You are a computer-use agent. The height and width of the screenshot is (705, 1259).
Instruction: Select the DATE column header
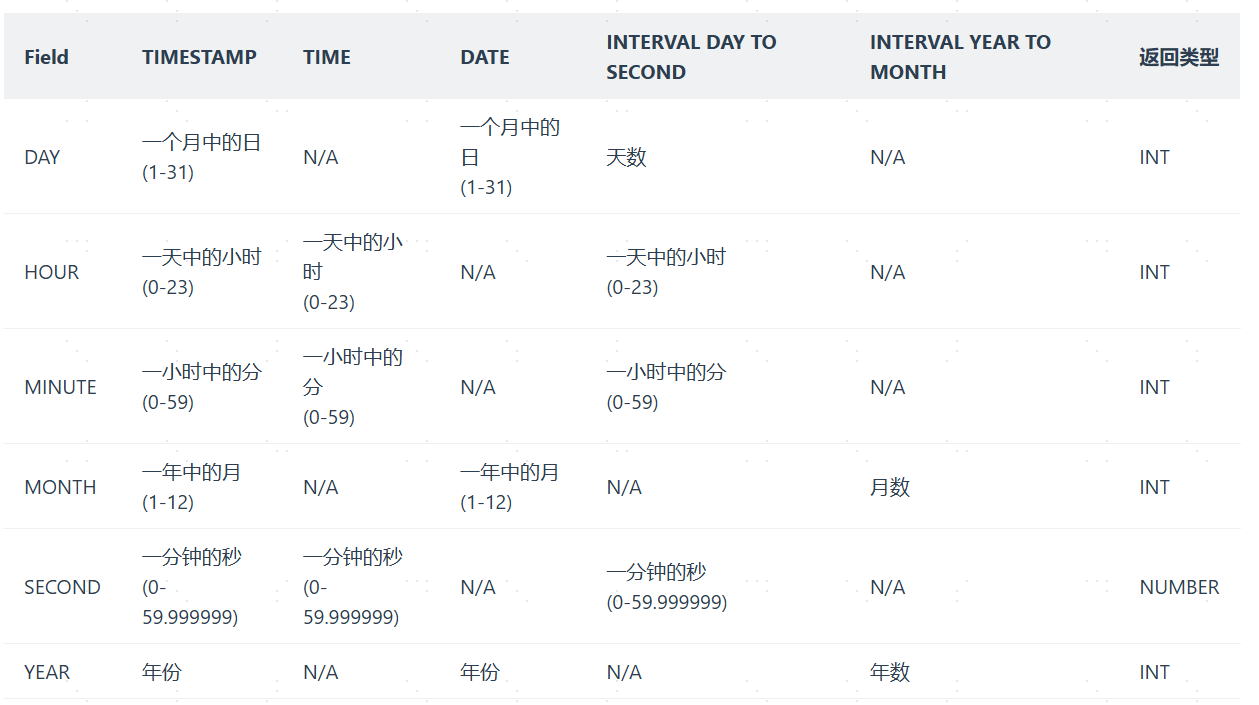[x=485, y=57]
